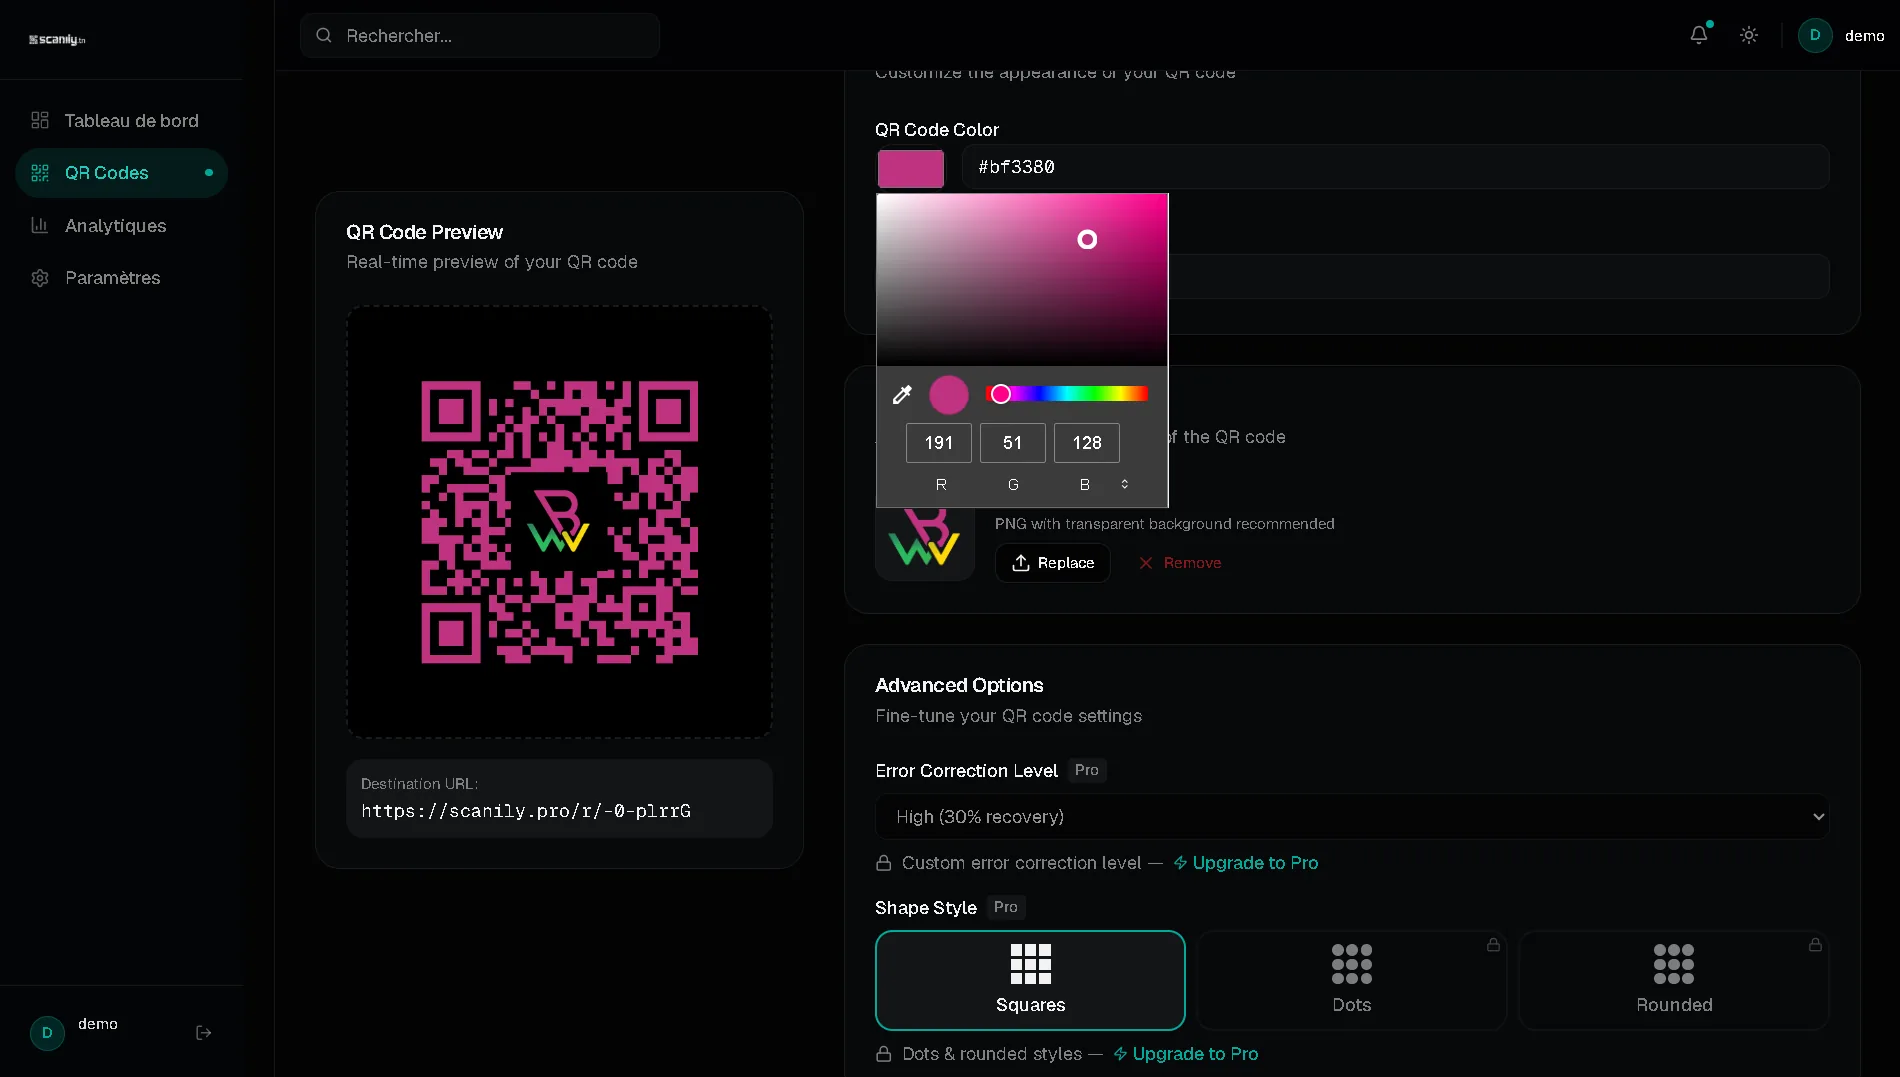This screenshot has height=1077, width=1900.
Task: Edit the #bf3380 hex color field
Action: pos(1396,167)
